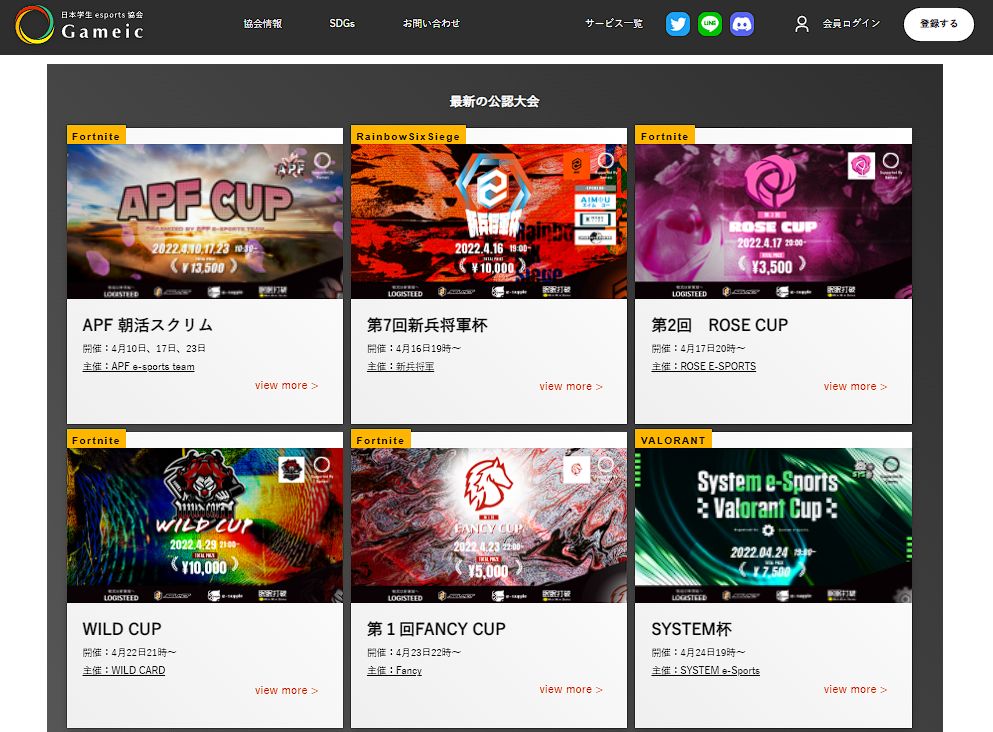Click date text 4月22日21時~
This screenshot has height=732, width=993.
coord(144,652)
